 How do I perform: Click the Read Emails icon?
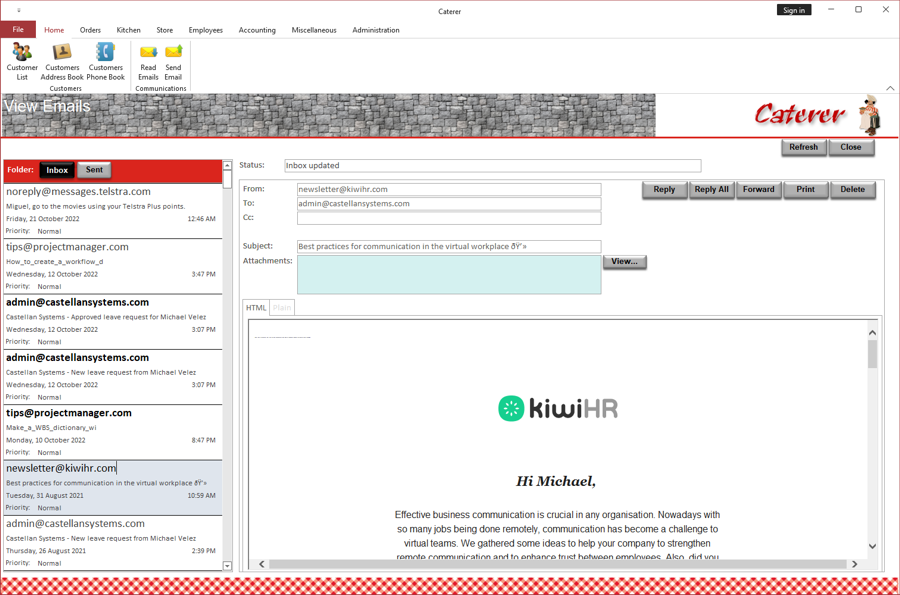148,61
